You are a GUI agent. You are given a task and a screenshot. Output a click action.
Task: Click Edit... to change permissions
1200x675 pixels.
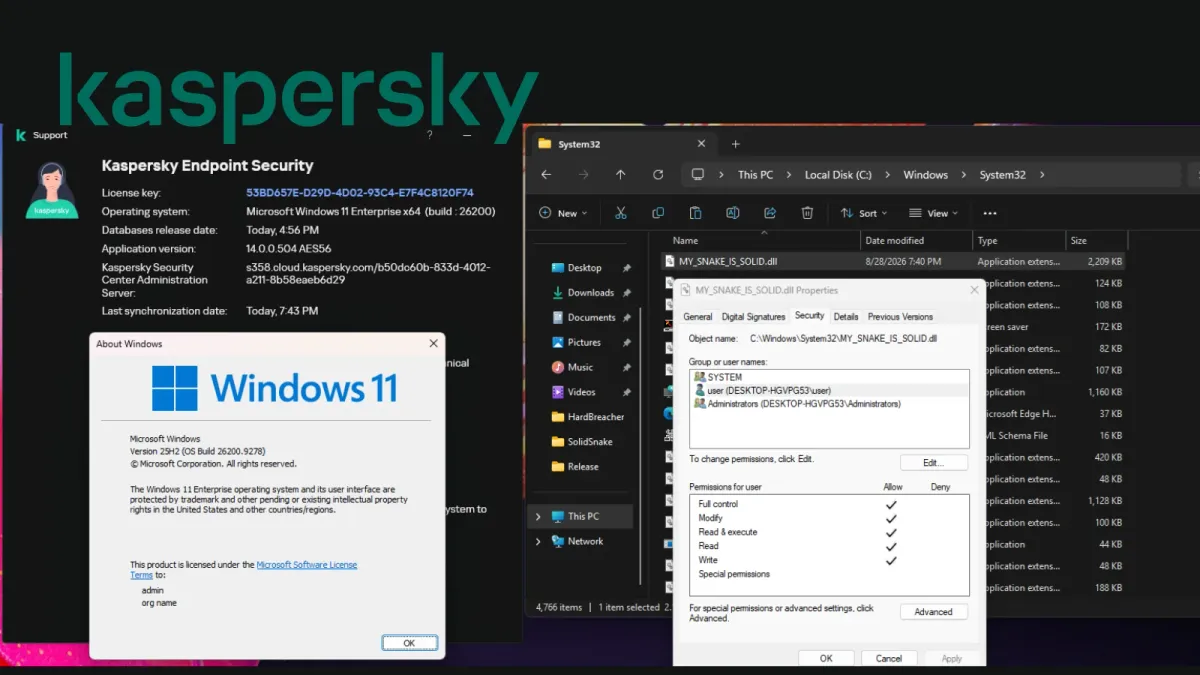click(x=934, y=463)
